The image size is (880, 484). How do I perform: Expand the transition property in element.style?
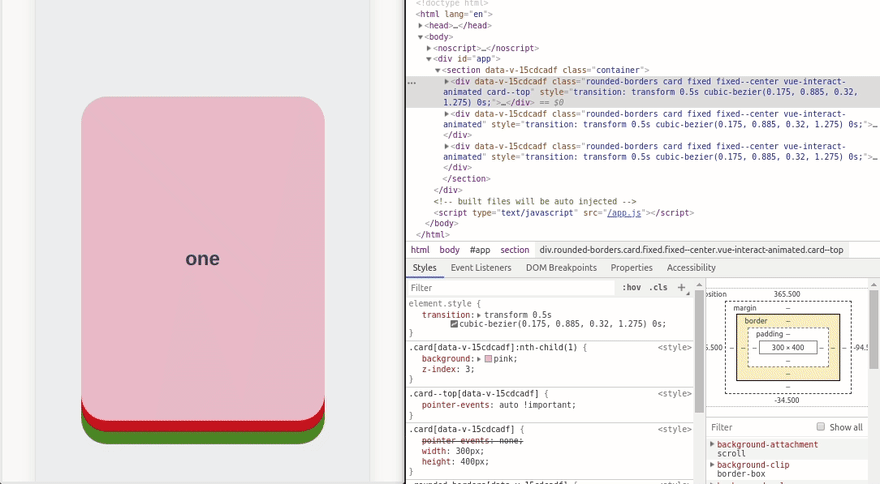click(x=479, y=315)
